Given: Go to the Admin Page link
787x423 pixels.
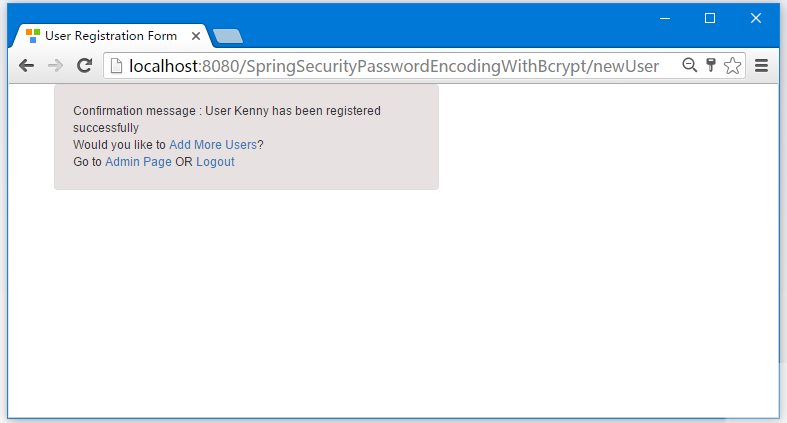Looking at the screenshot, I should [x=138, y=162].
